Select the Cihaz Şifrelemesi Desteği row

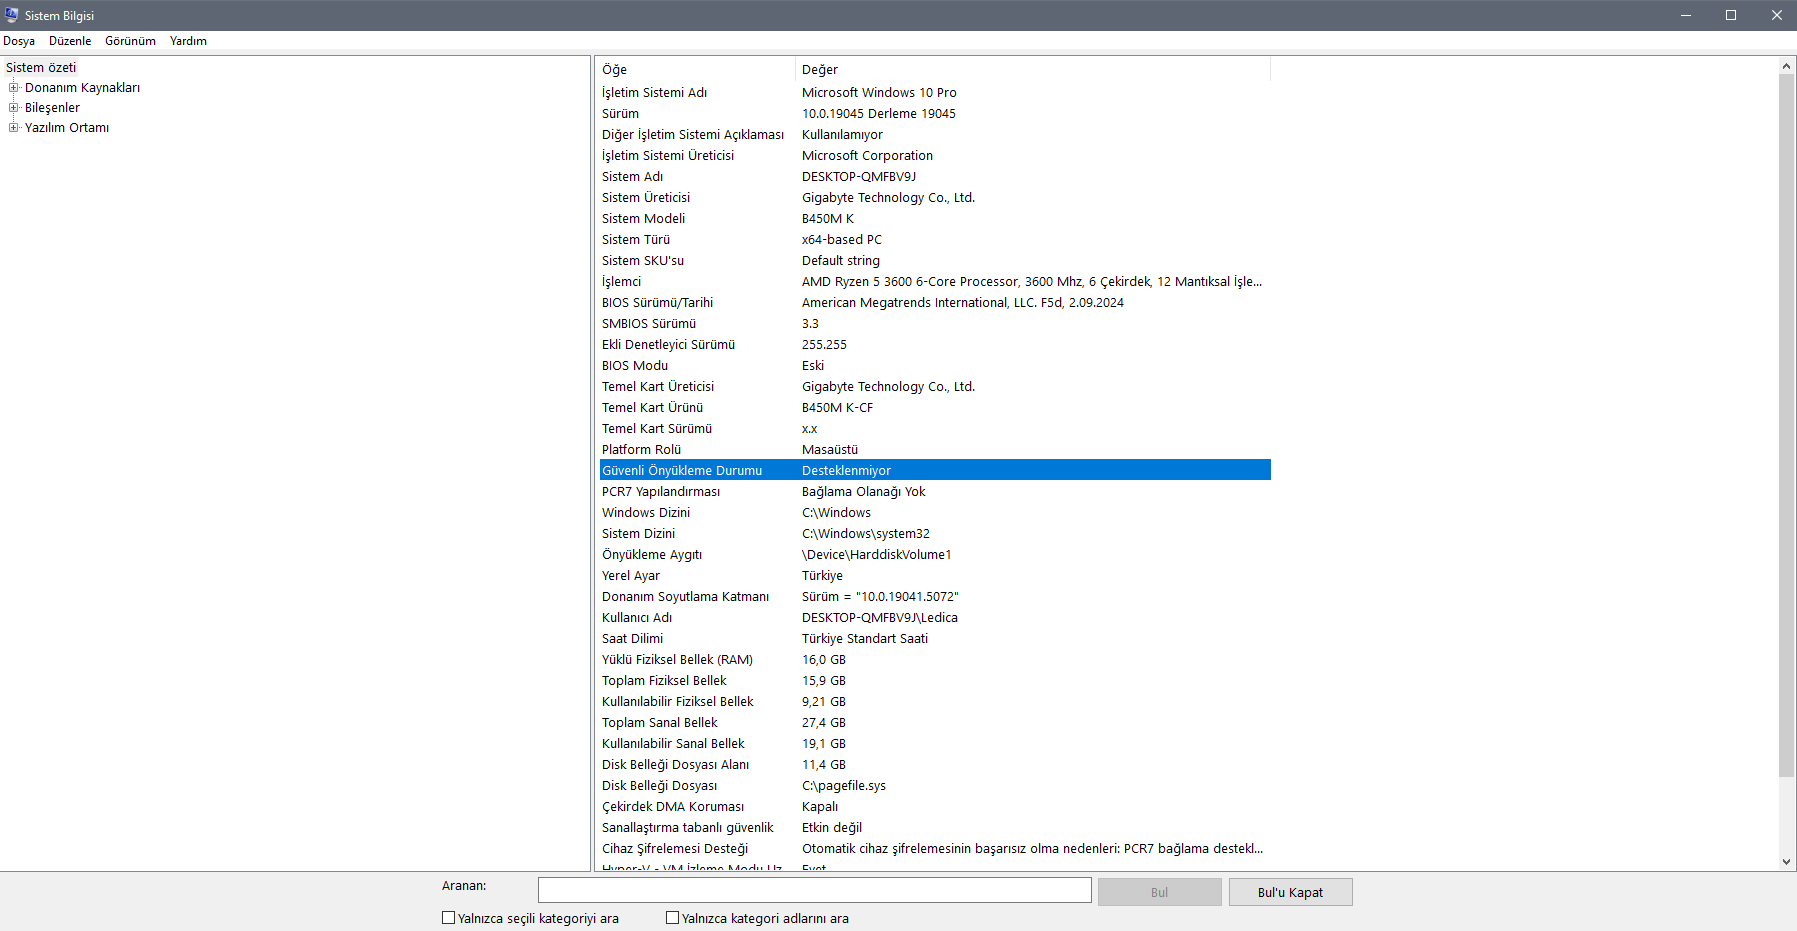[935, 849]
